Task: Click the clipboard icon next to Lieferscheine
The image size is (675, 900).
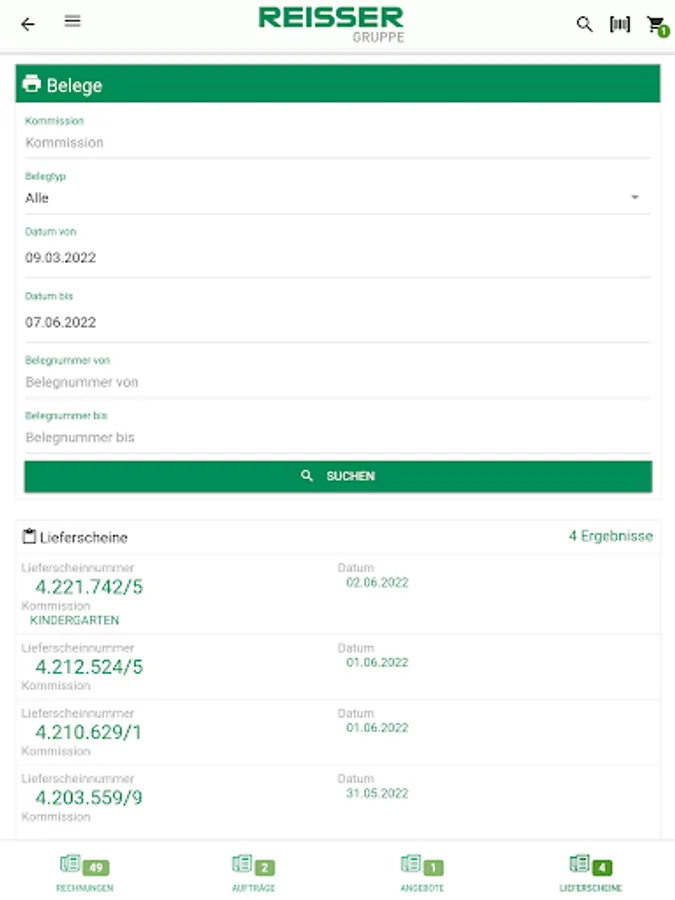Action: (x=29, y=537)
